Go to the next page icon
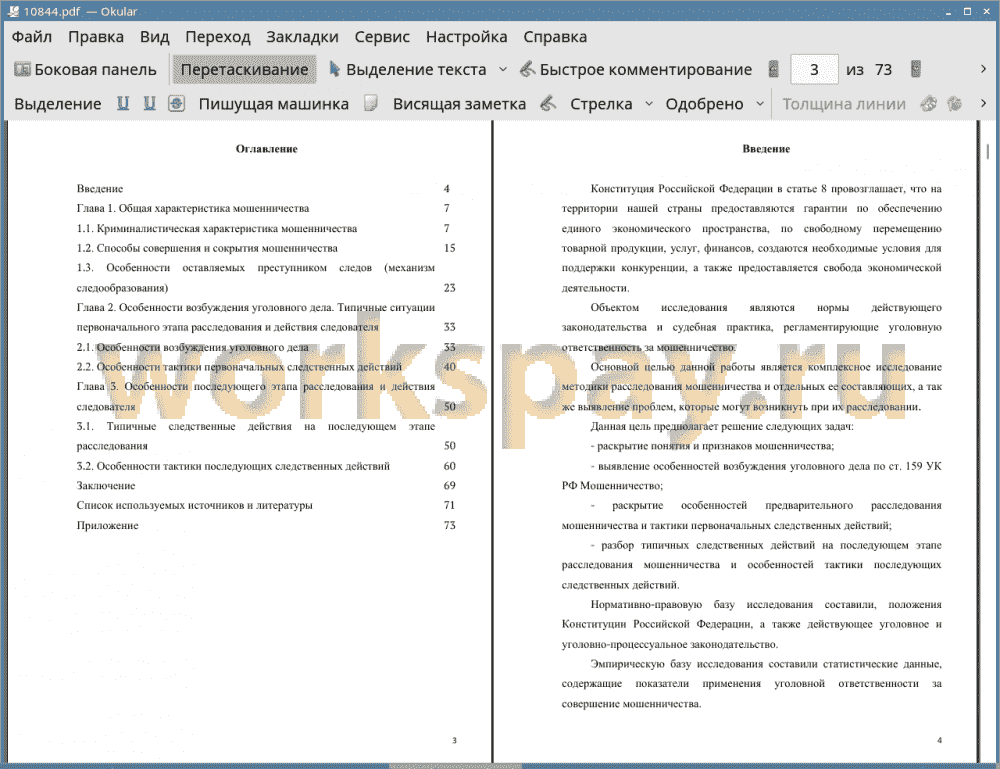The image size is (1000, 769). 916,70
